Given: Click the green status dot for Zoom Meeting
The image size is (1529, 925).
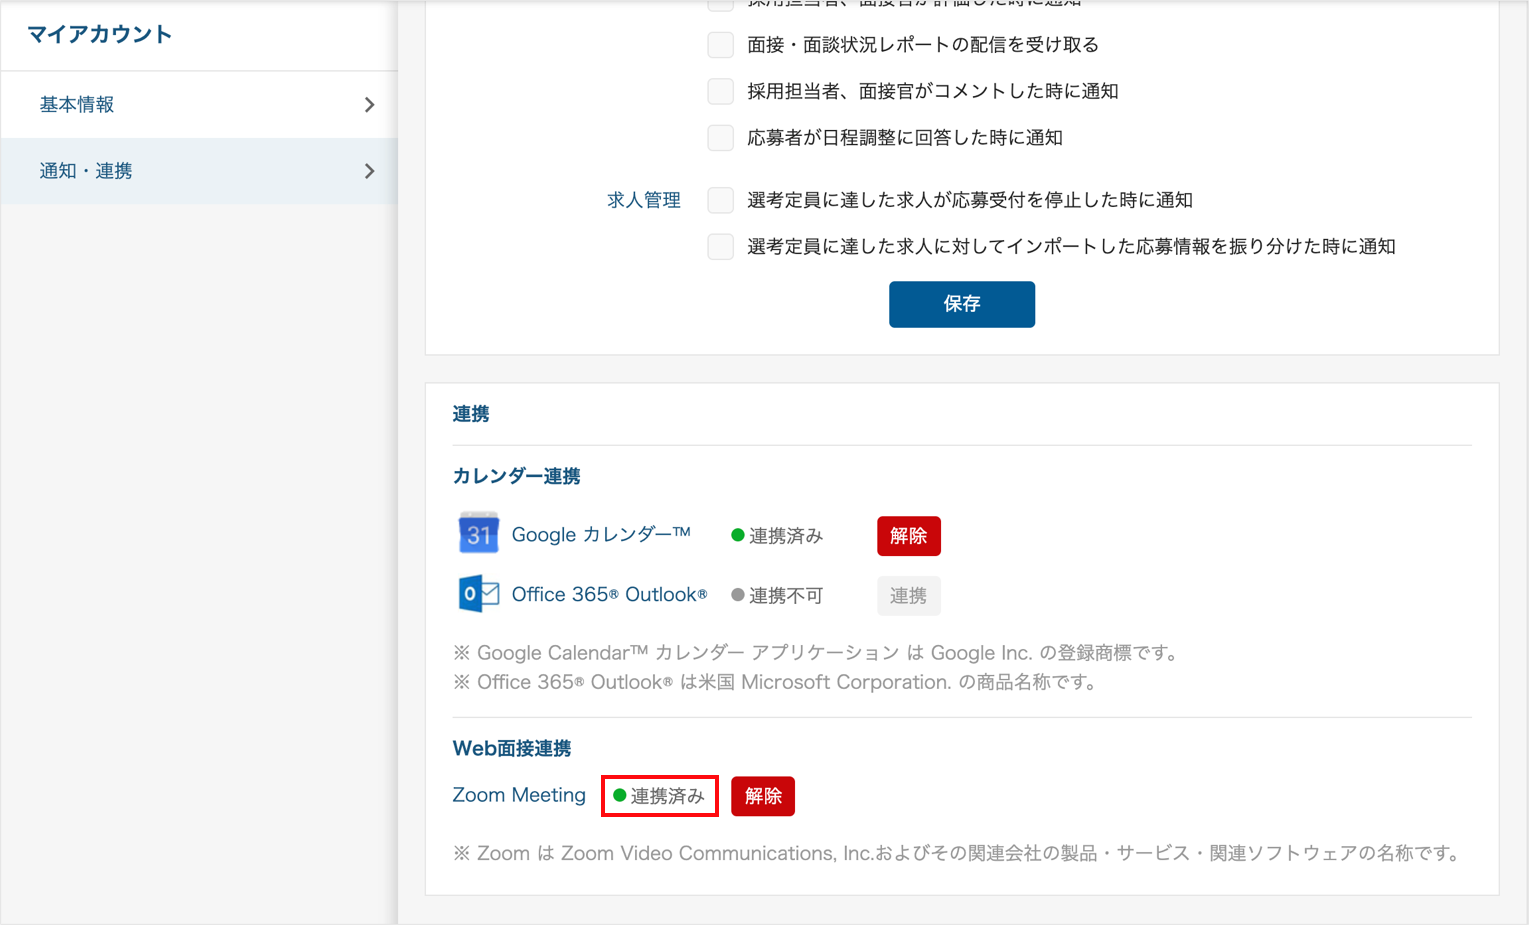Looking at the screenshot, I should pos(620,795).
